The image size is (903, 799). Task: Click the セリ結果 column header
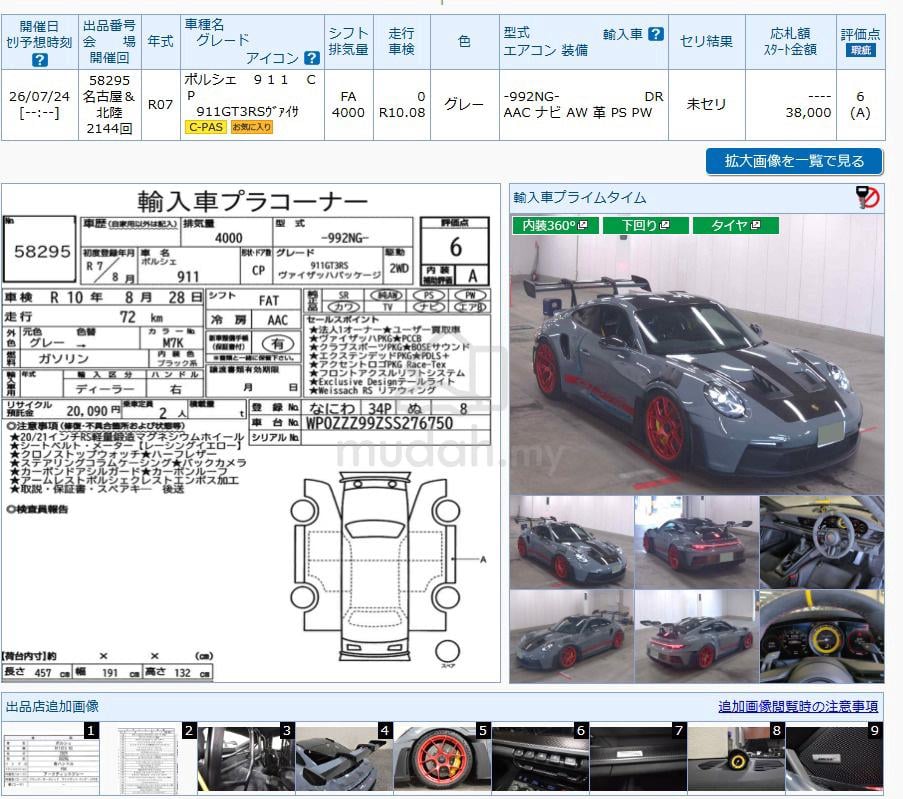706,41
